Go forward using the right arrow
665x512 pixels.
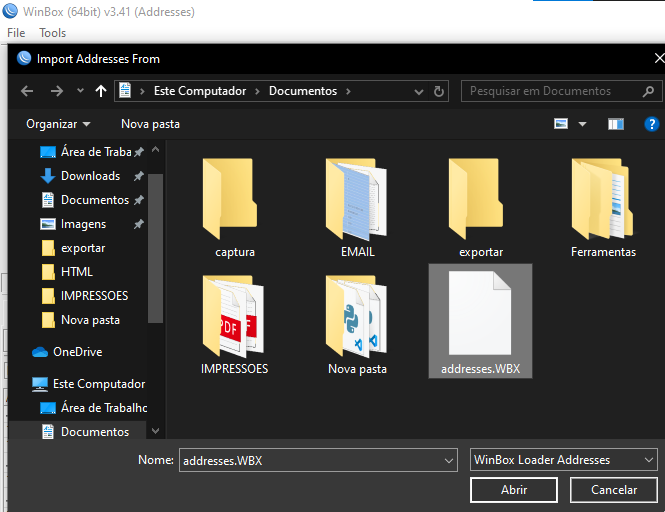tap(56, 91)
